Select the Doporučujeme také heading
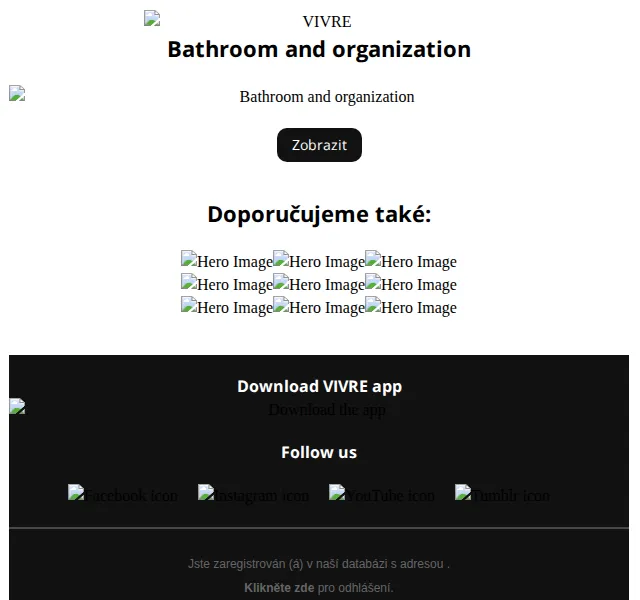 pyautogui.click(x=319, y=214)
